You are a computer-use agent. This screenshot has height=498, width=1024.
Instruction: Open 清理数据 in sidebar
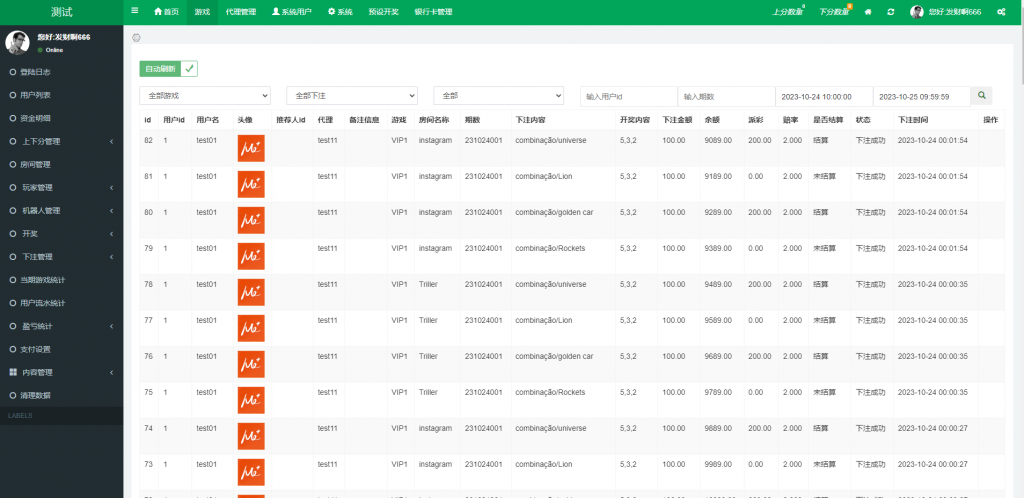tap(36, 395)
